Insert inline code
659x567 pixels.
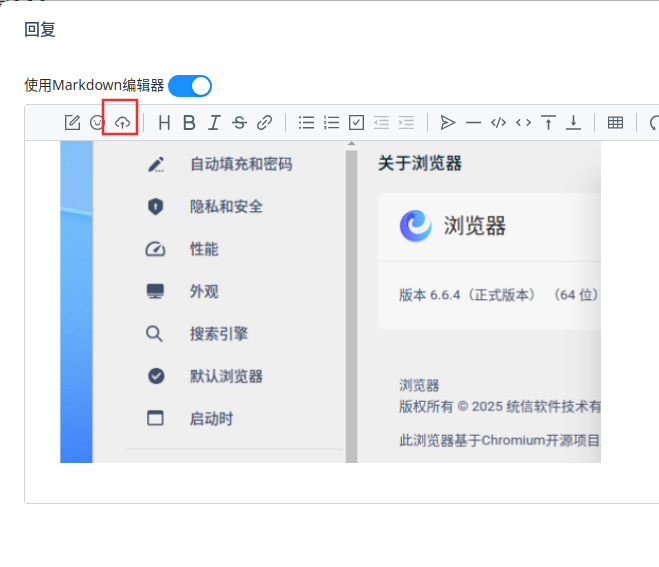coord(523,123)
